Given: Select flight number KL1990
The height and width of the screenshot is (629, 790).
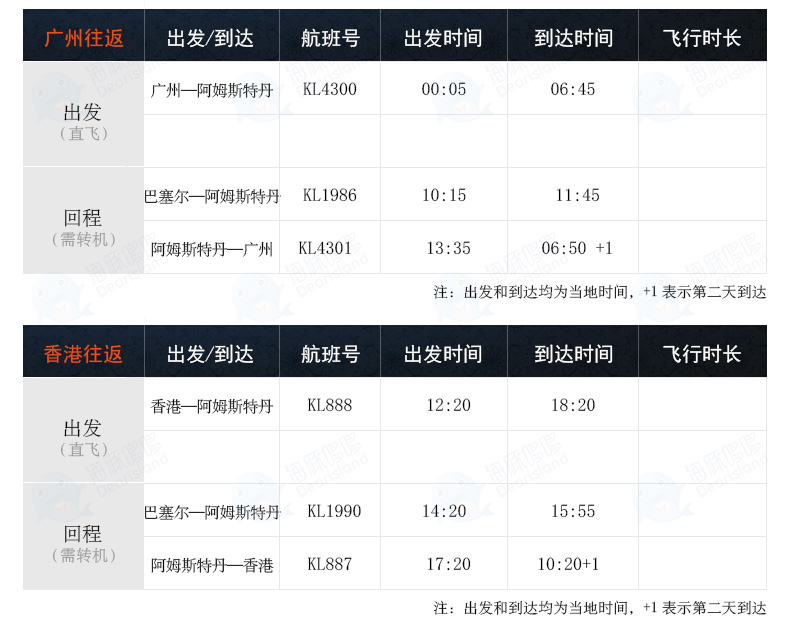Looking at the screenshot, I should pos(334,511).
